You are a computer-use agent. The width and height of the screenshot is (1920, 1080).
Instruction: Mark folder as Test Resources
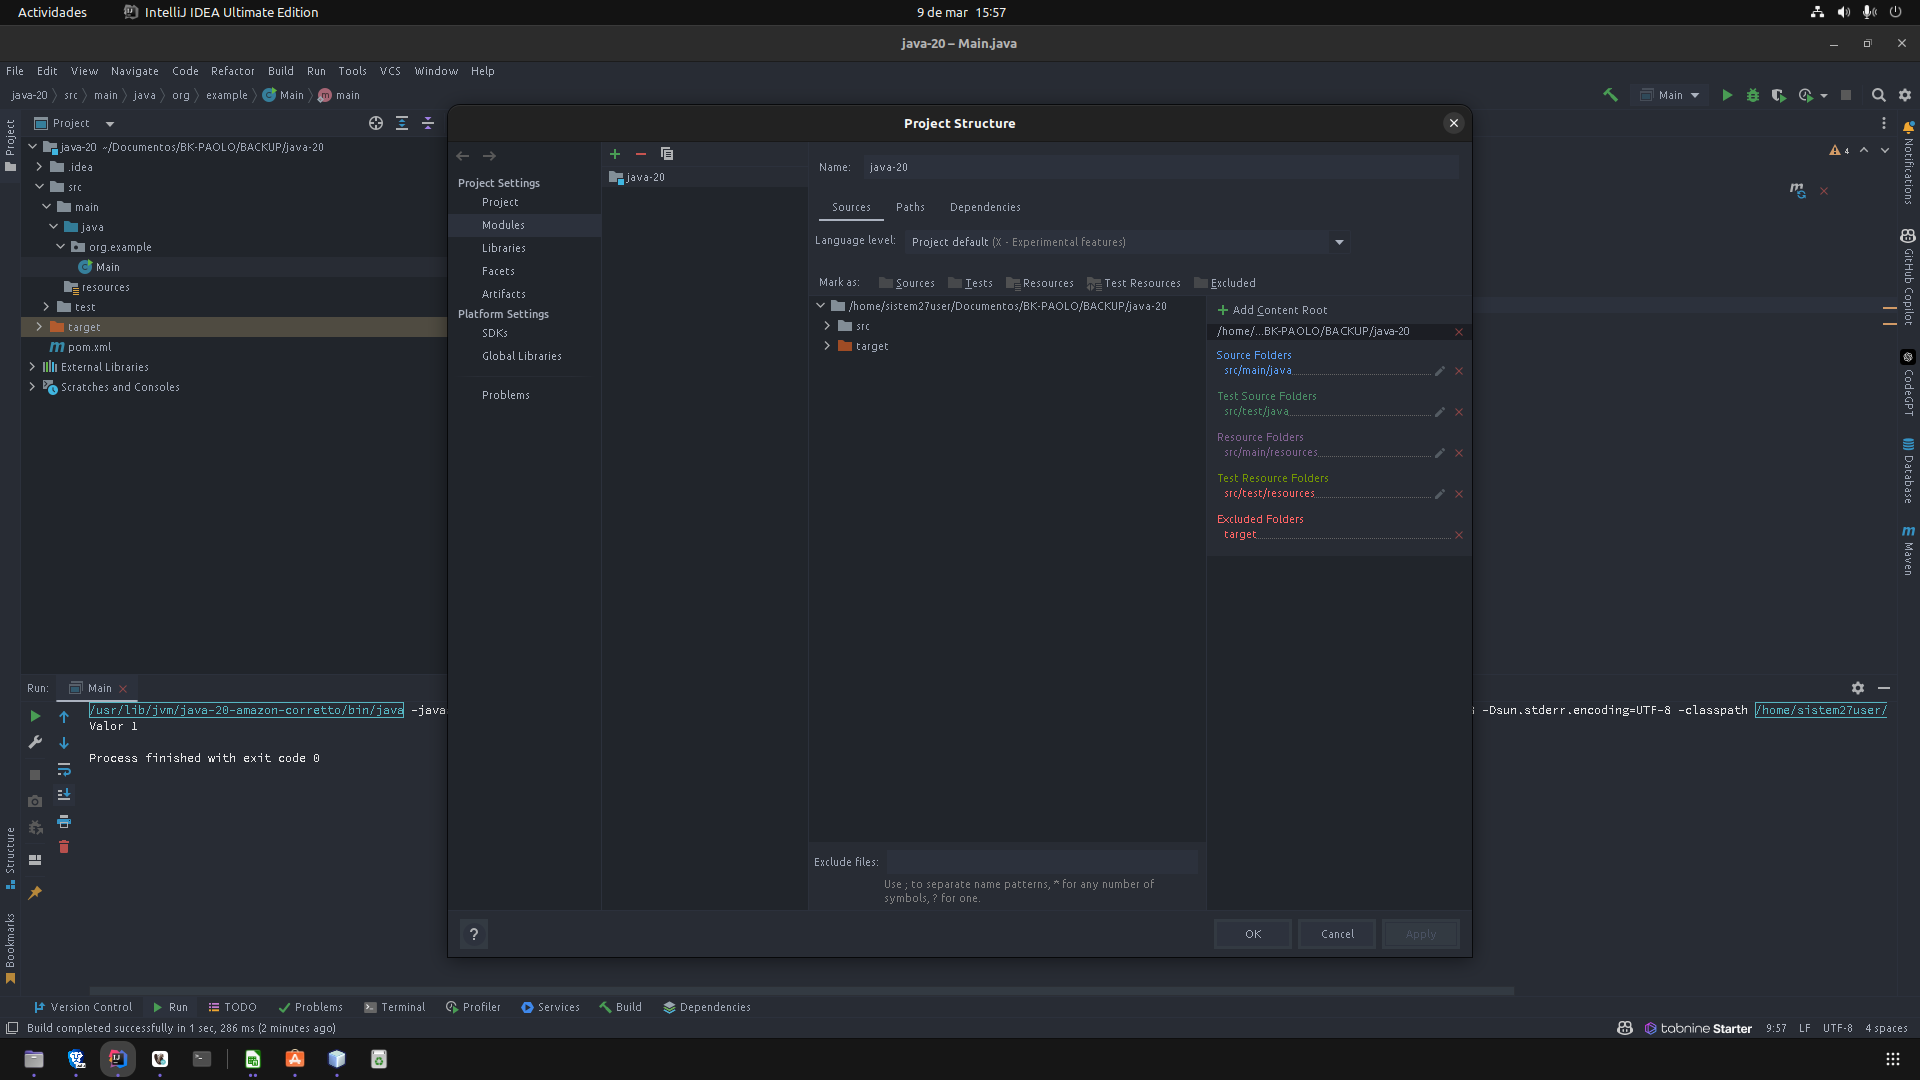coord(1133,283)
